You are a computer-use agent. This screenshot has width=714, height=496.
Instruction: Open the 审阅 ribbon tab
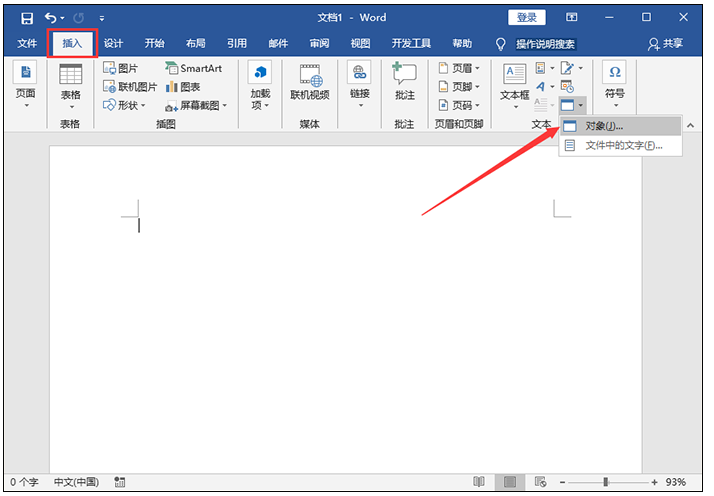tap(319, 43)
